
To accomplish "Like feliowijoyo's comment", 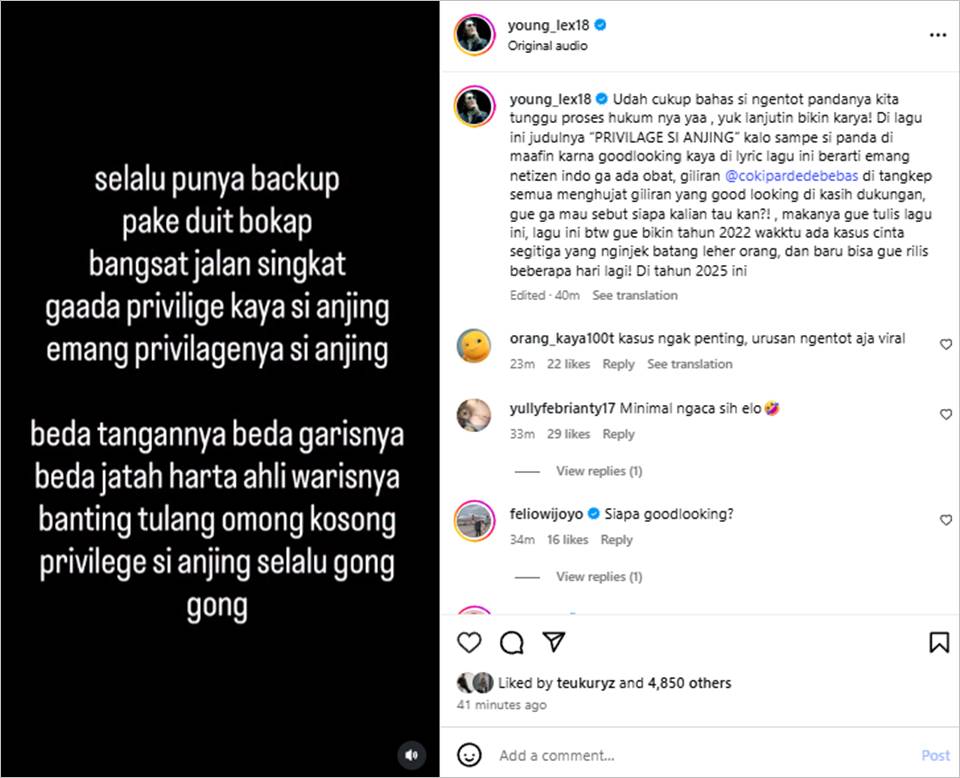I will [x=945, y=520].
